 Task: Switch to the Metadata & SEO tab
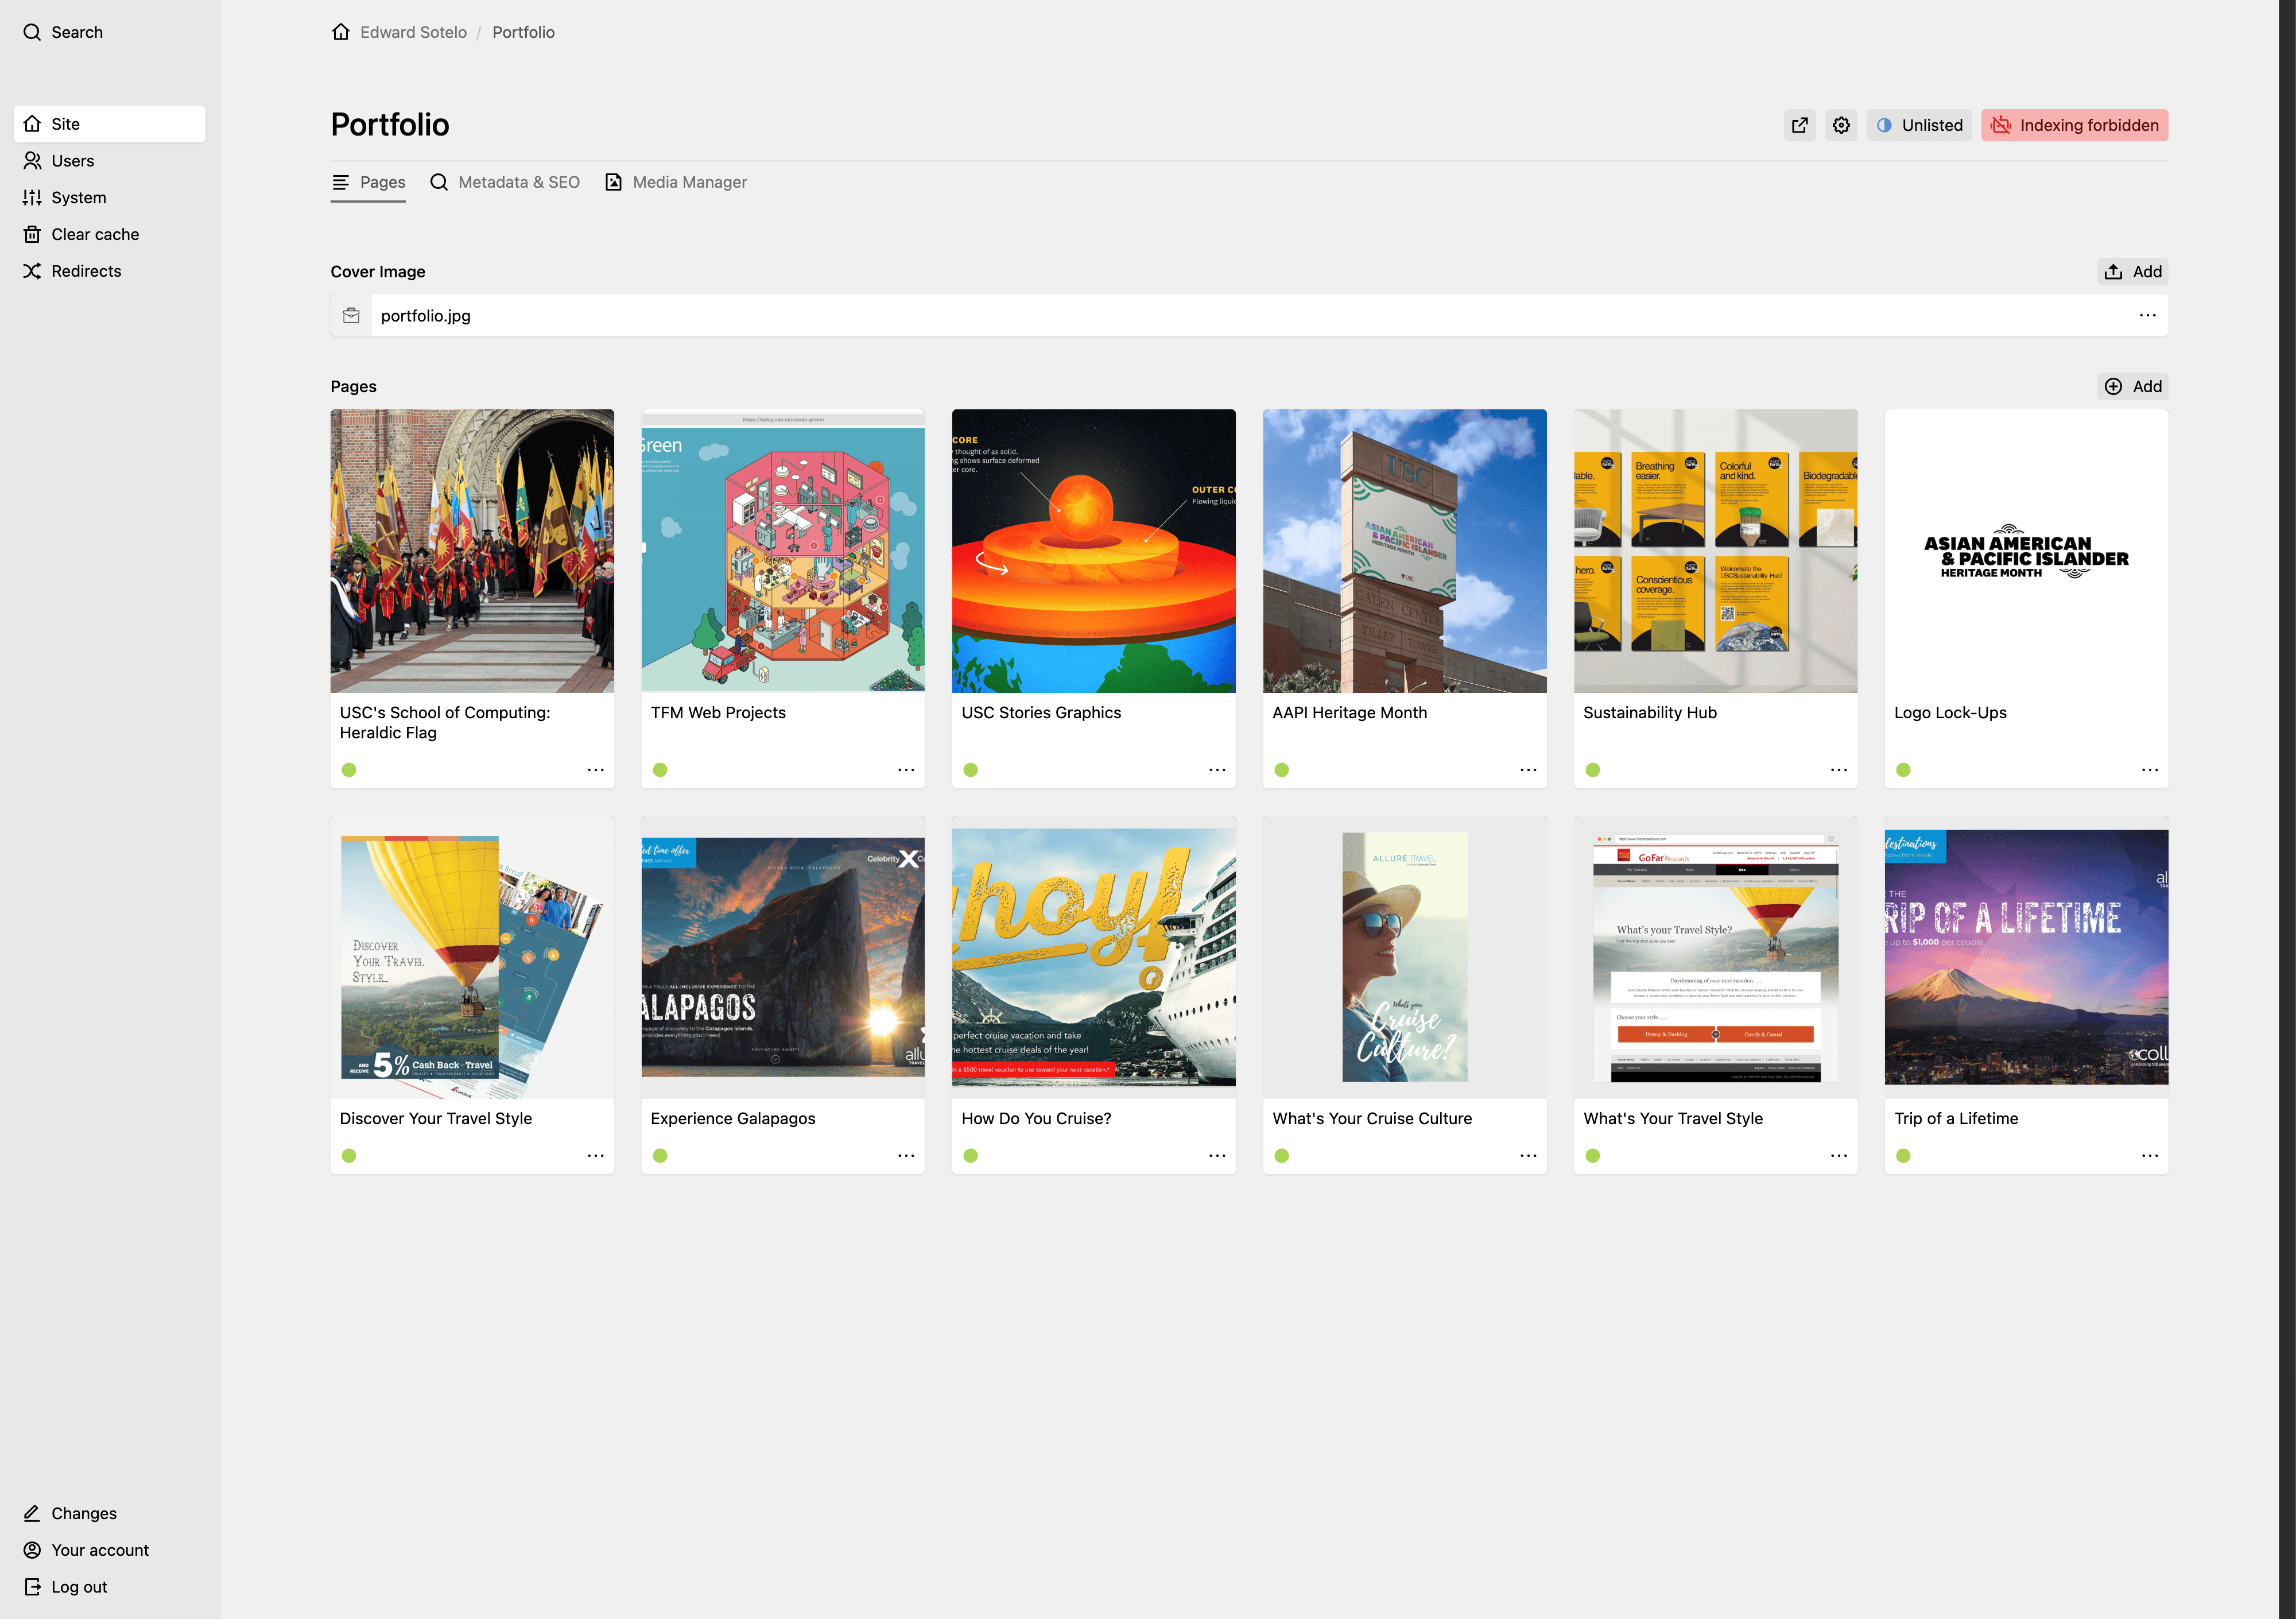(505, 182)
